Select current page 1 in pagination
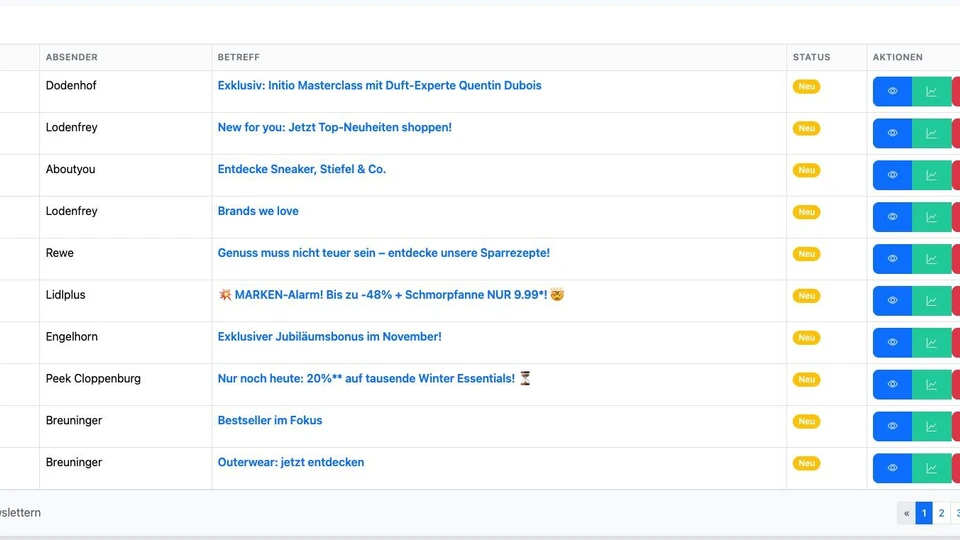This screenshot has height=540, width=960. coord(924,513)
